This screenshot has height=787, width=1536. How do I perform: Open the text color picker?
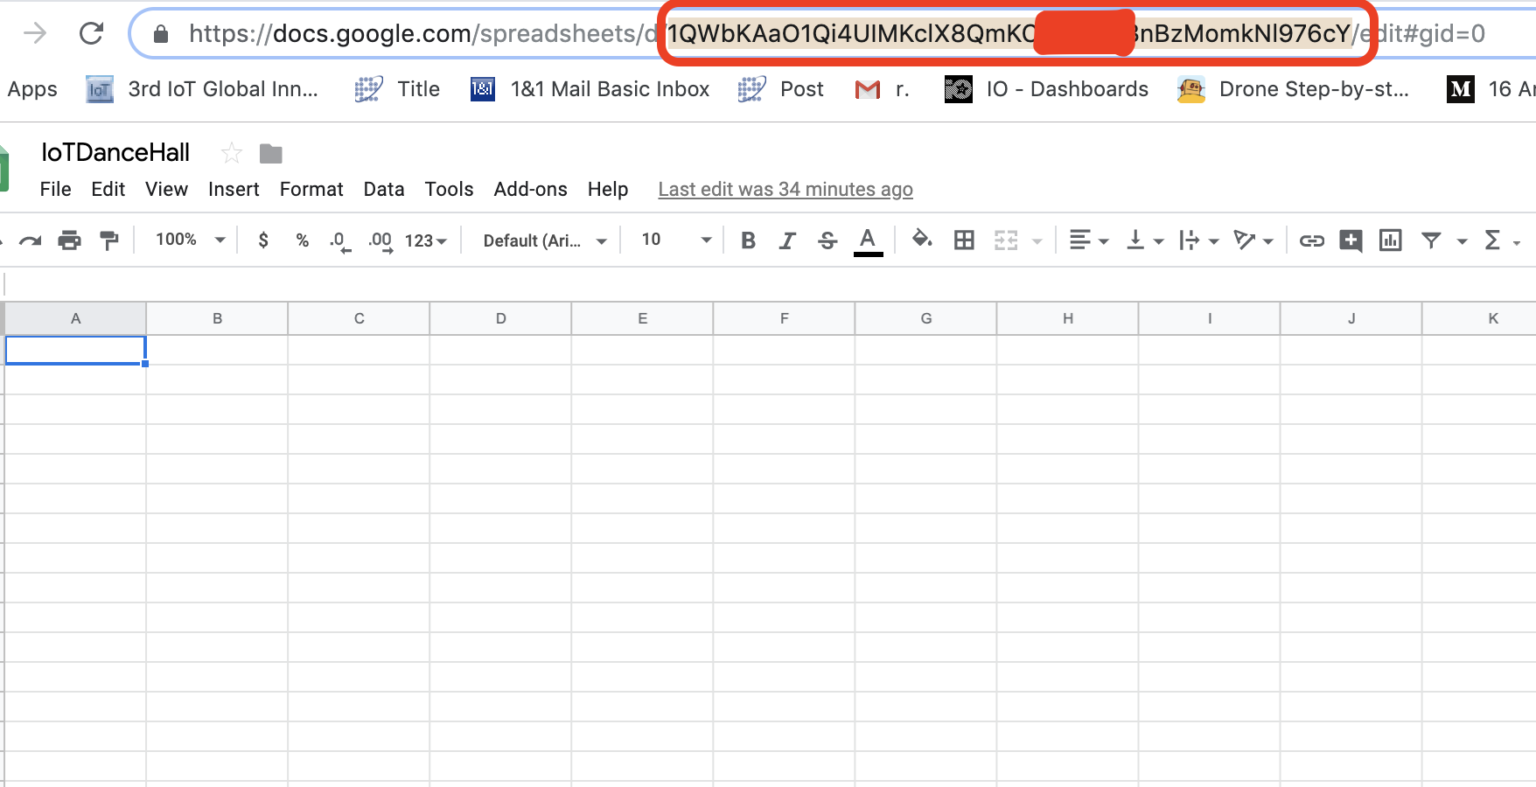[868, 241]
